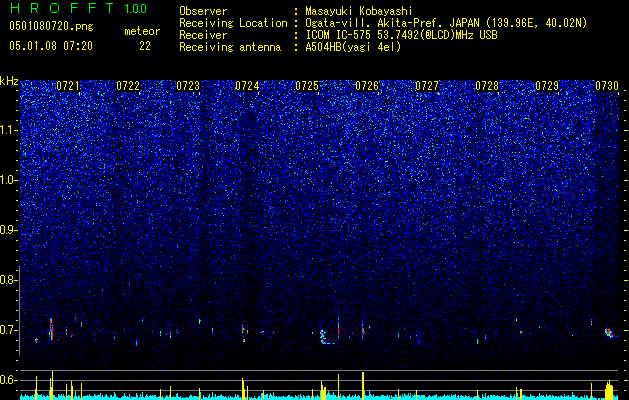Click the kHz axis unit label
629x400 pixels.
click(9, 81)
